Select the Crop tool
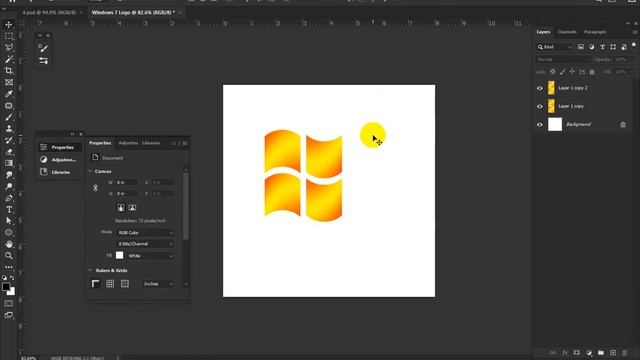Image resolution: width=640 pixels, height=360 pixels. click(9, 71)
